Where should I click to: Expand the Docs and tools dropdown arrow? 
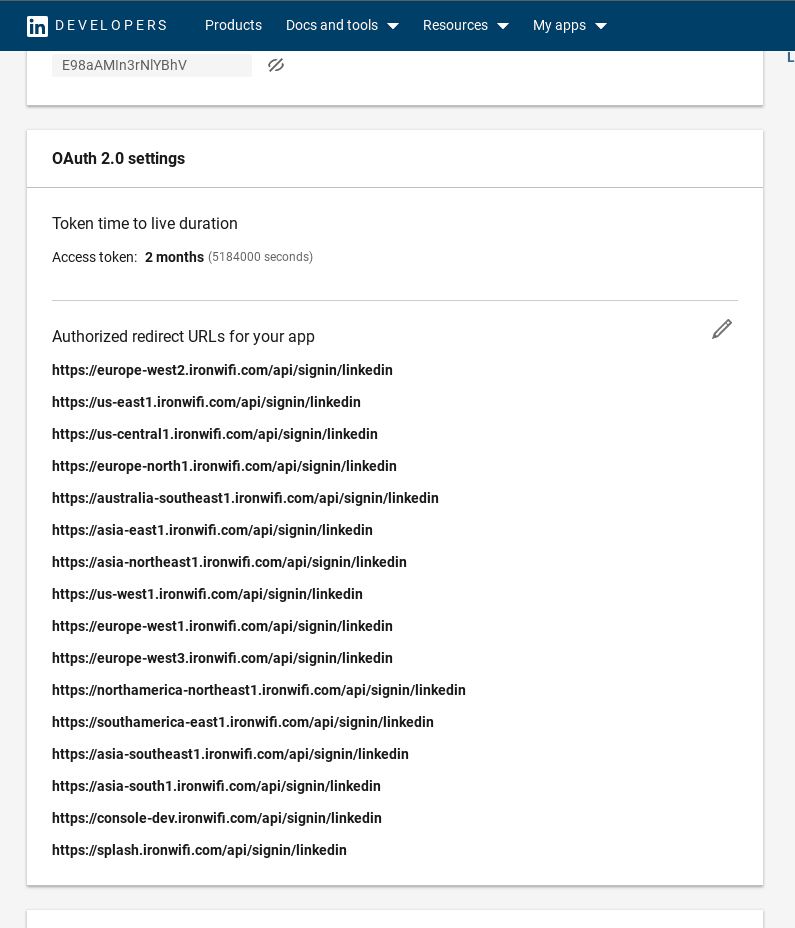[392, 26]
